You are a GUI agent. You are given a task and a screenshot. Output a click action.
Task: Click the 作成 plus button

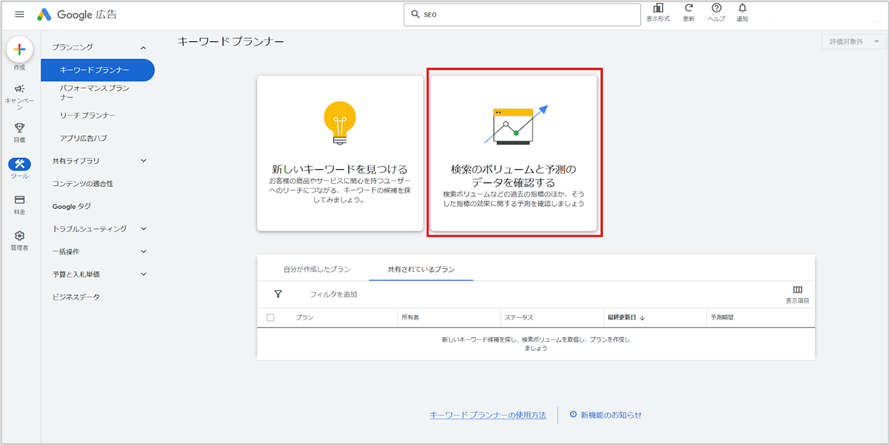pos(19,50)
